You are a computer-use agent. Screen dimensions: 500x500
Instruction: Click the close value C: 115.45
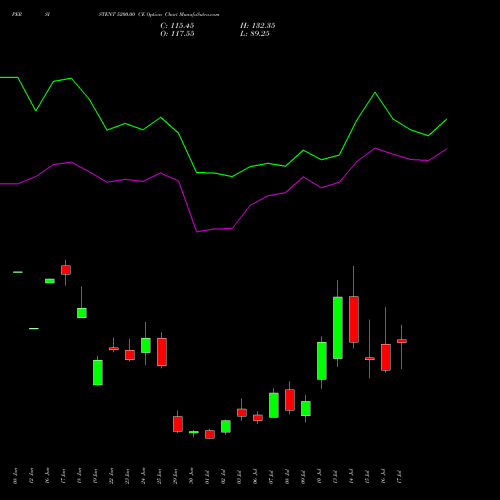(x=177, y=26)
